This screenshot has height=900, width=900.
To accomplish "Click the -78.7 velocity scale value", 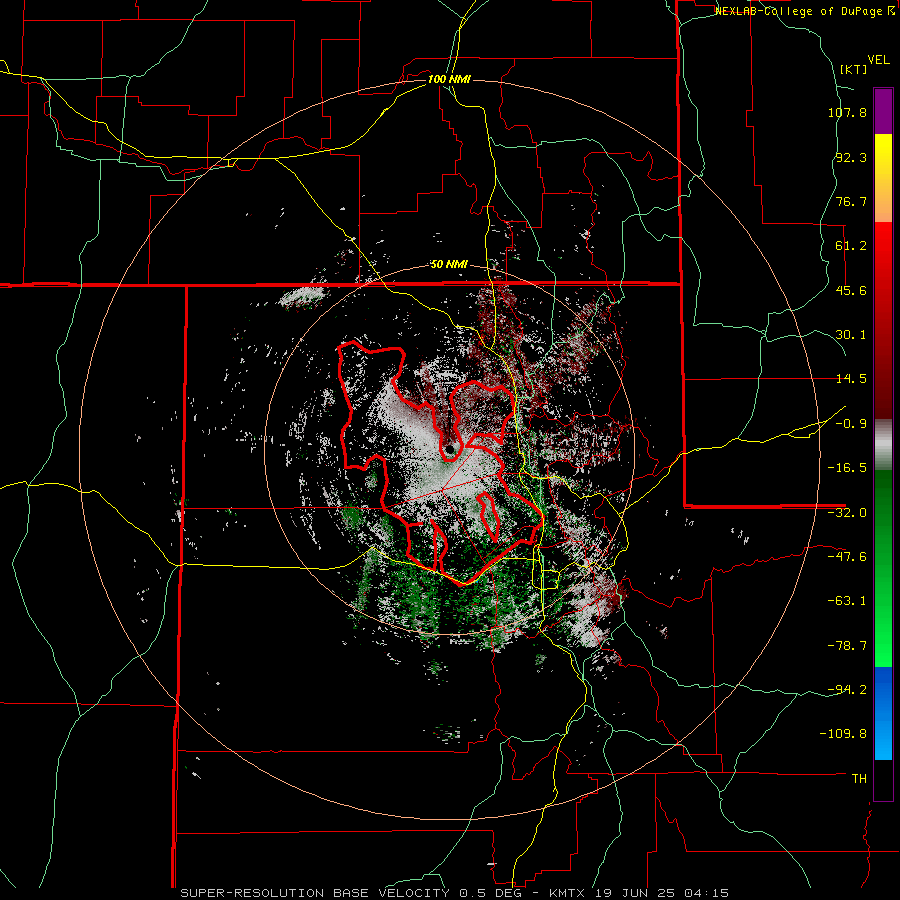I will (847, 646).
